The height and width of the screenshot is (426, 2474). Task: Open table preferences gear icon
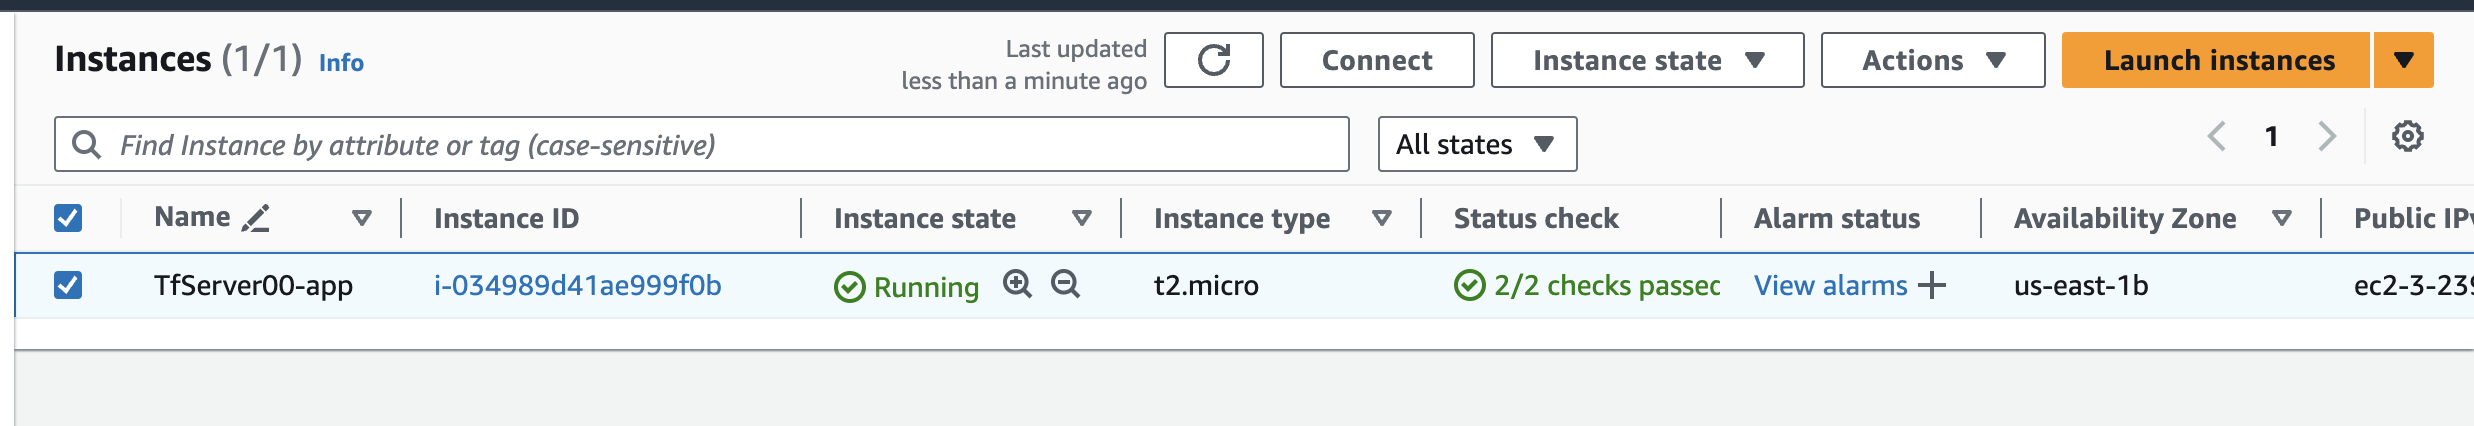(x=2407, y=136)
